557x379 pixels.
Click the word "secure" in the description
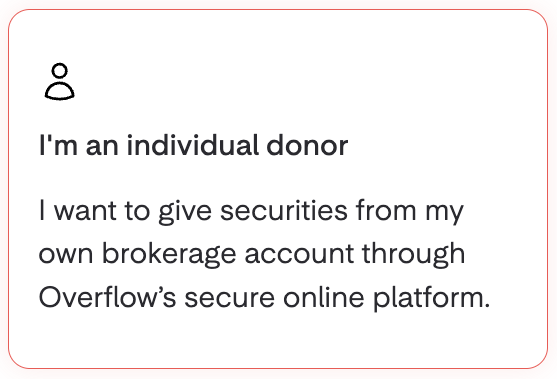coord(229,298)
